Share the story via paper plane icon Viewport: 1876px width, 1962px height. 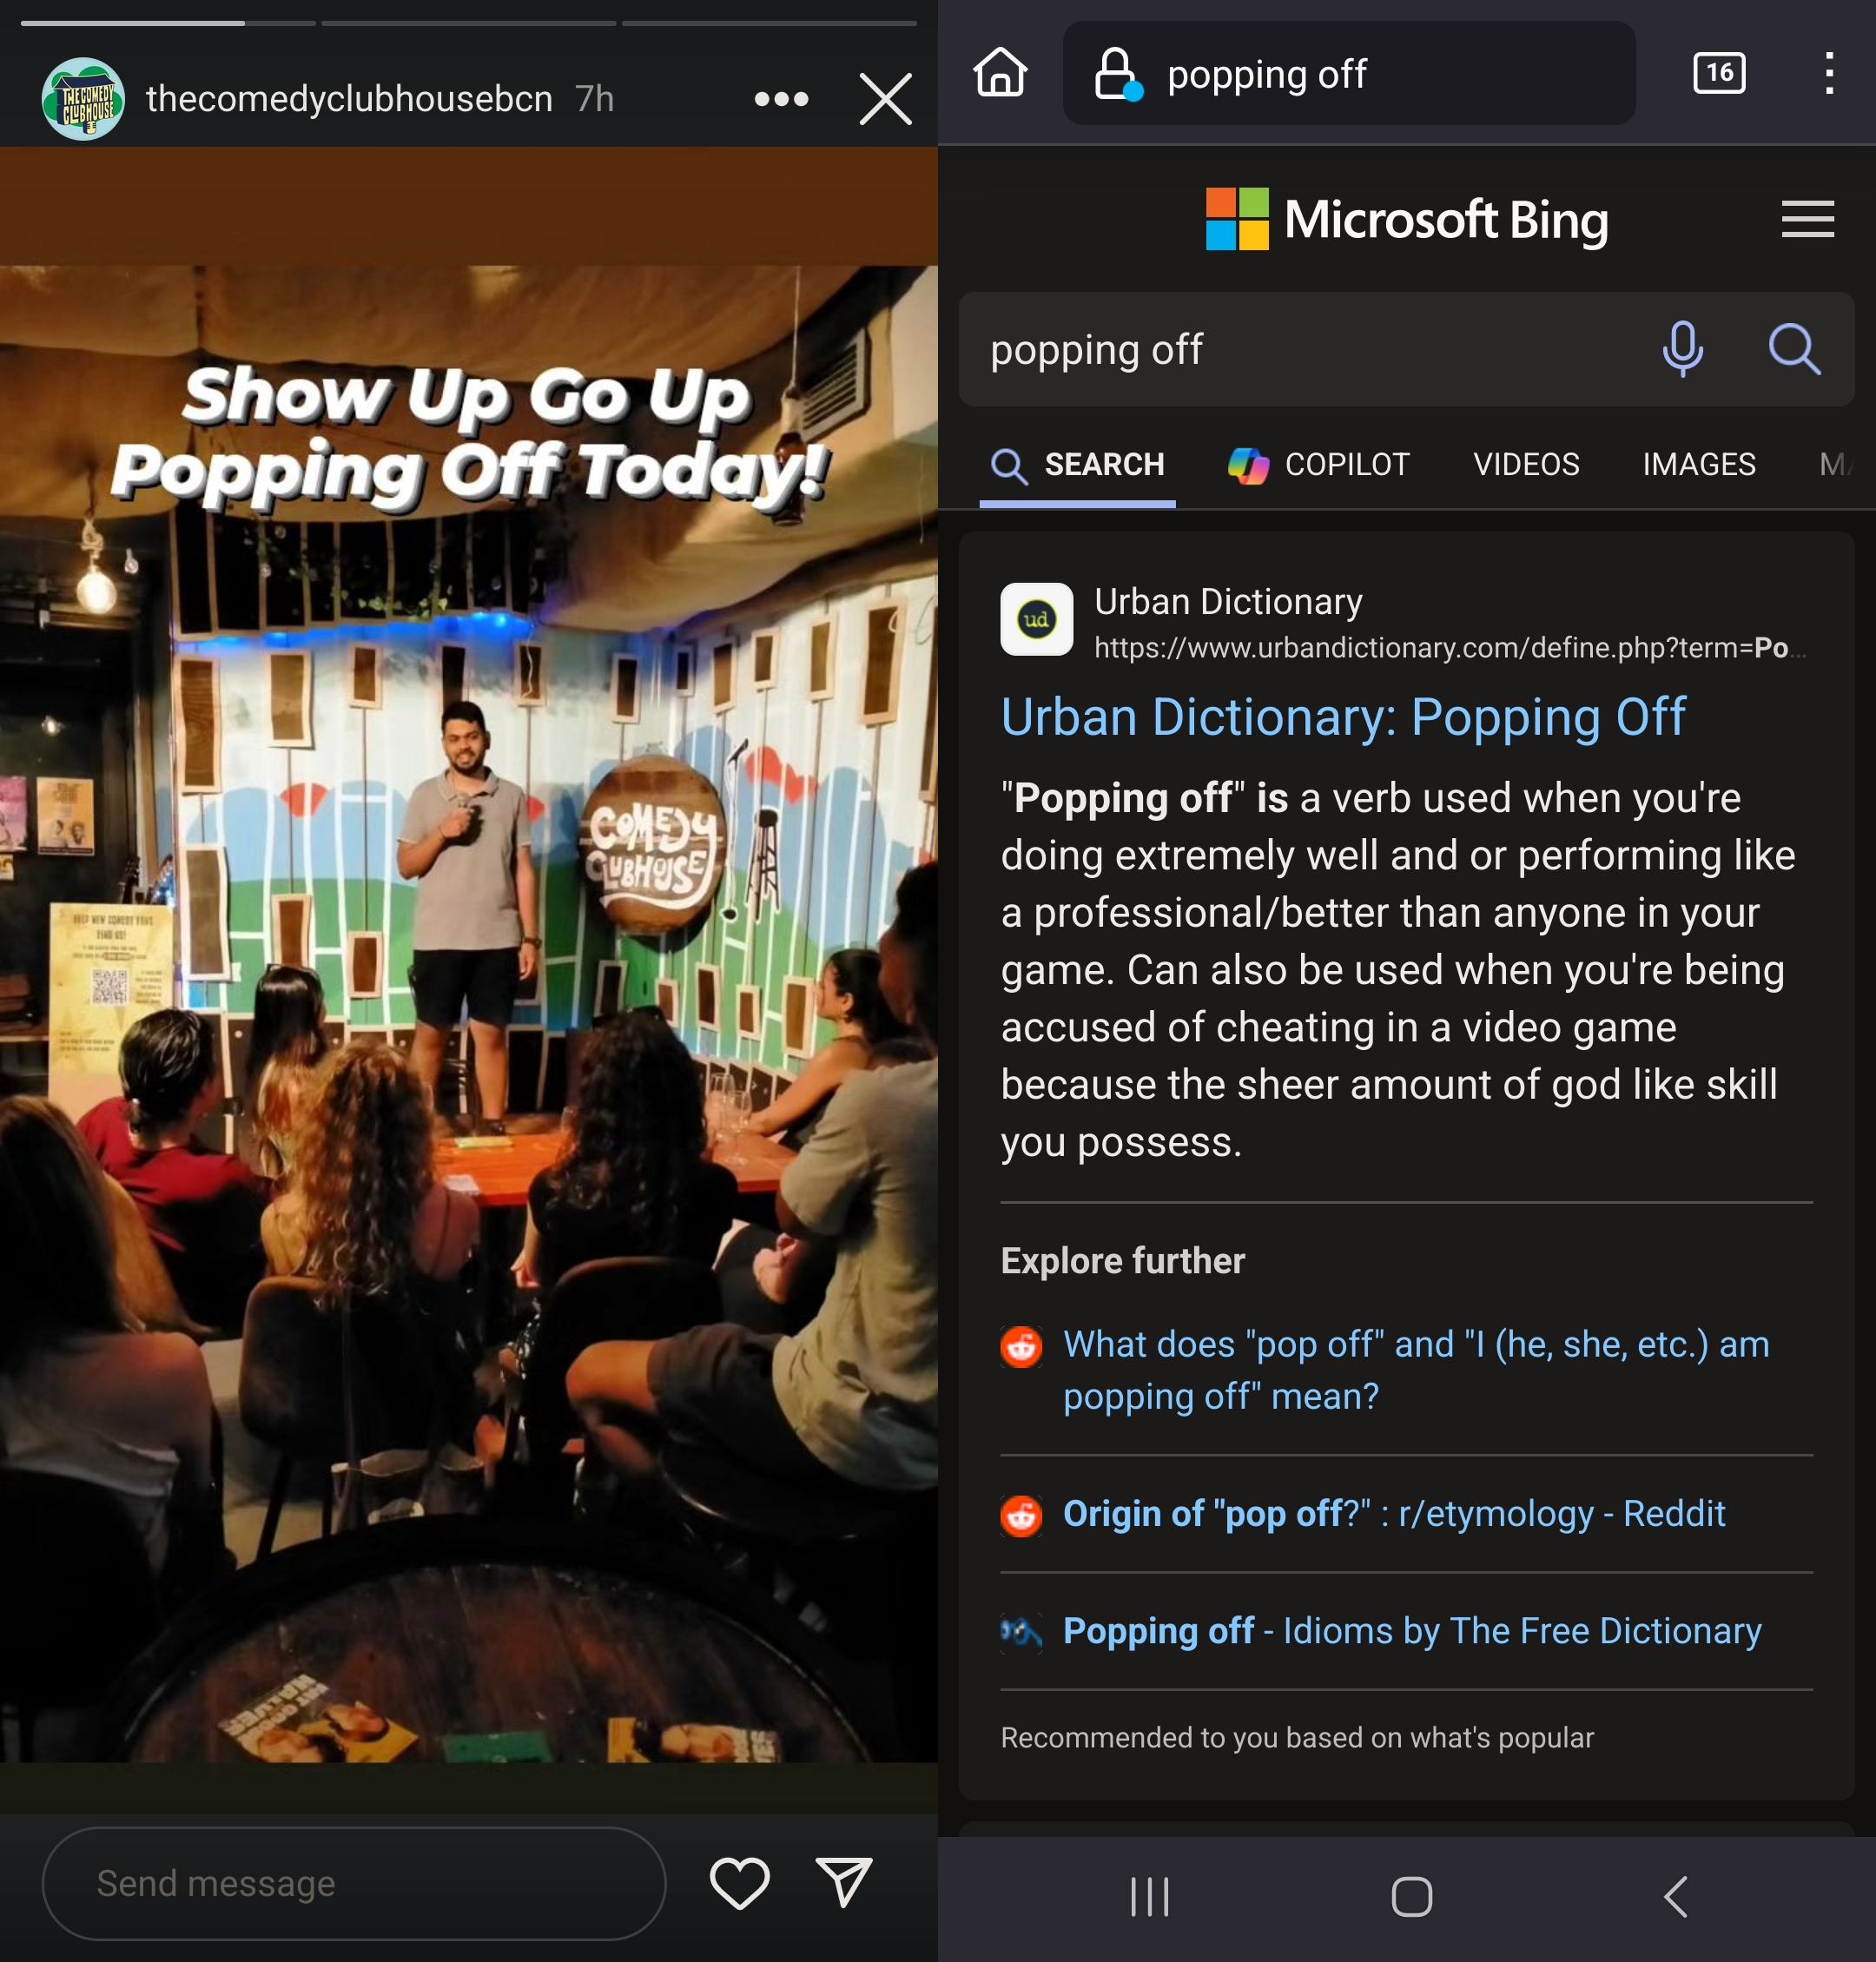844,1883
